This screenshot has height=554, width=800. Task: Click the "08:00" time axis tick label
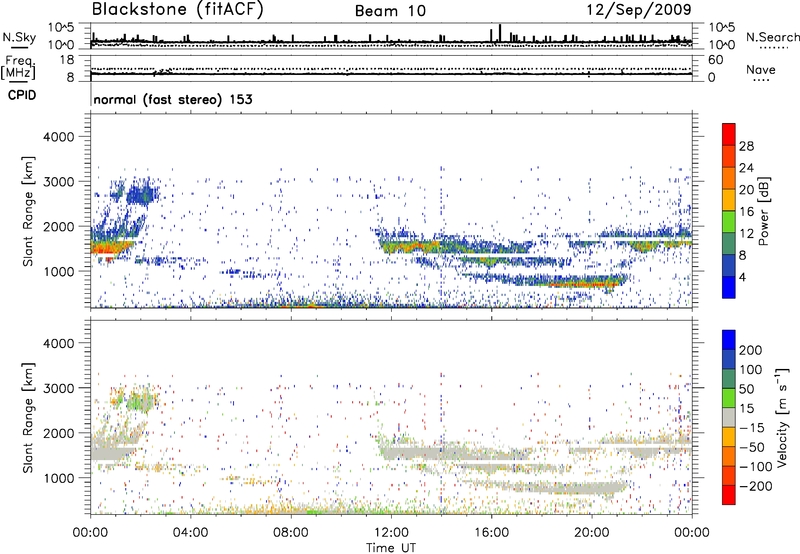pos(291,533)
